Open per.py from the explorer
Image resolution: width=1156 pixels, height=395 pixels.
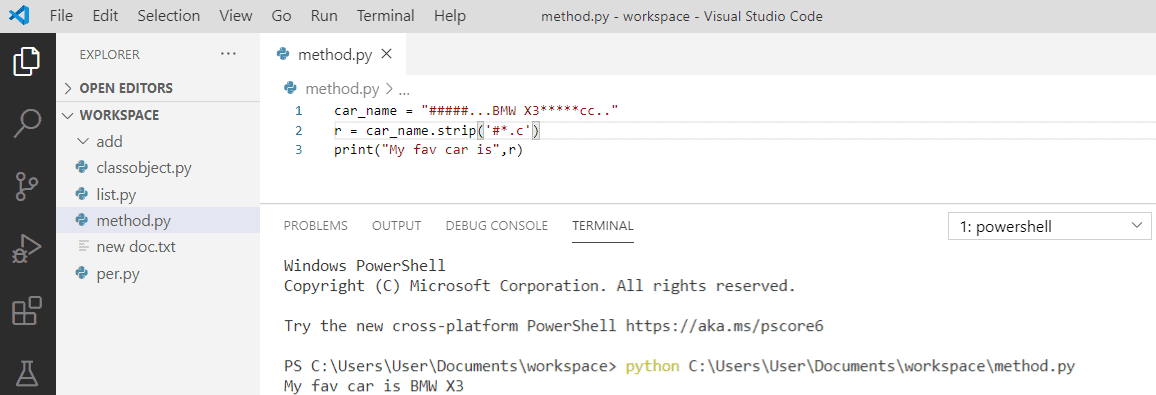click(118, 274)
